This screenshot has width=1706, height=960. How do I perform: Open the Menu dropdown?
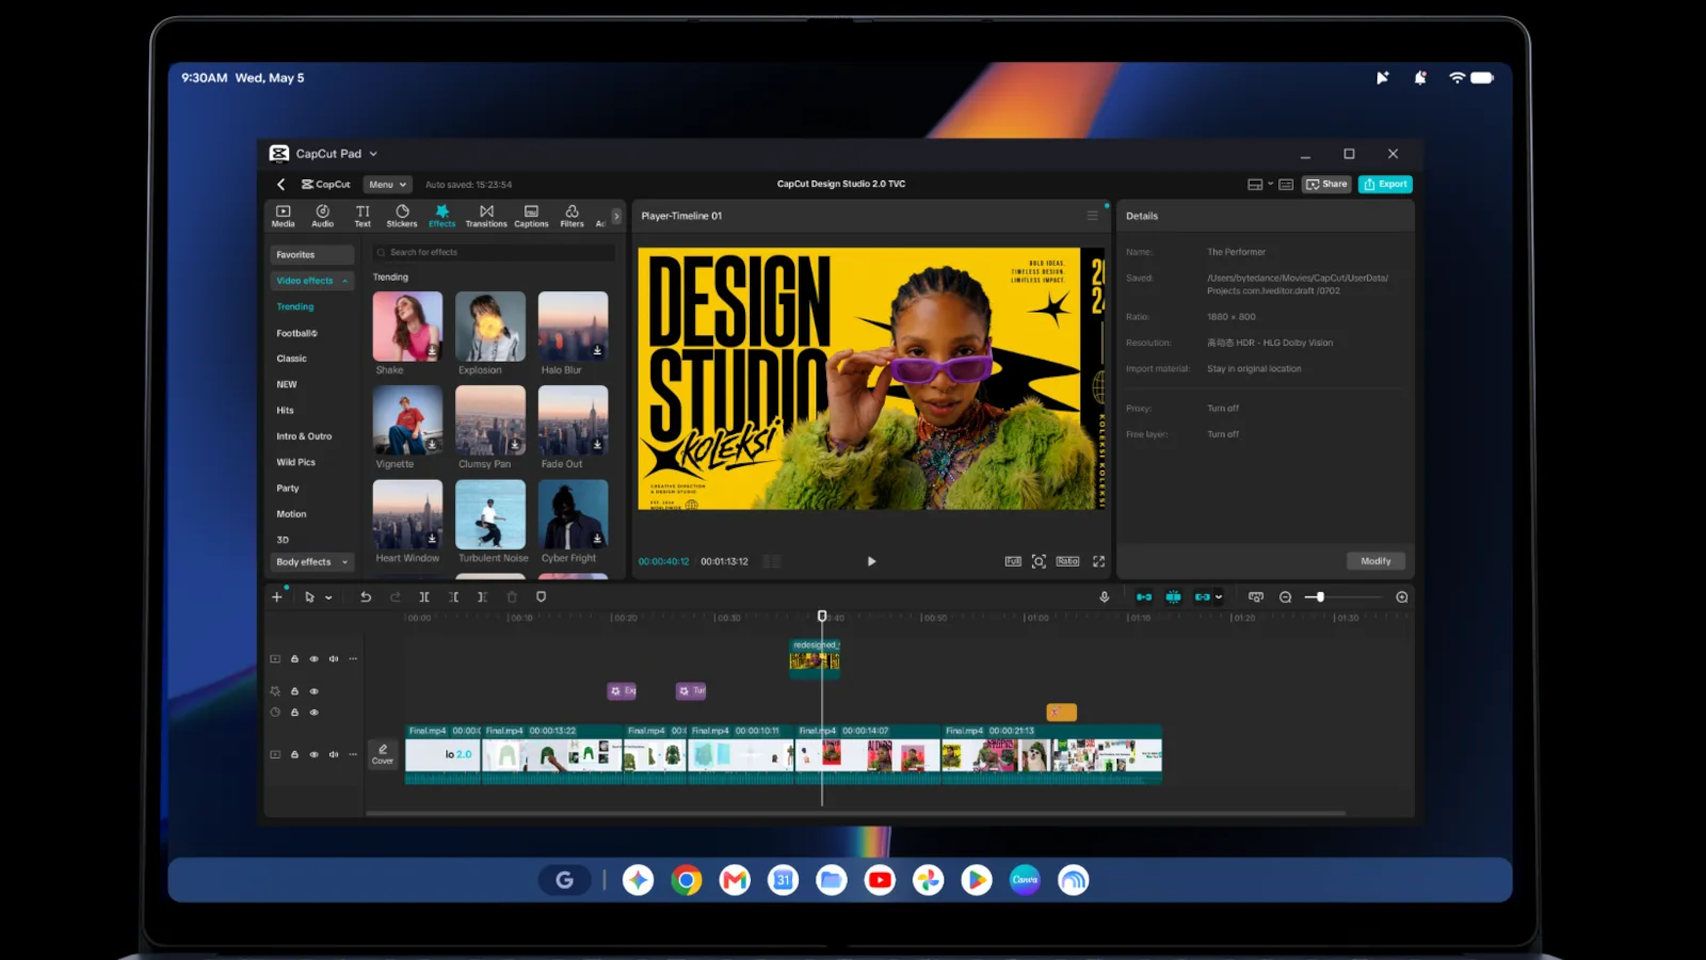pyautogui.click(x=387, y=184)
